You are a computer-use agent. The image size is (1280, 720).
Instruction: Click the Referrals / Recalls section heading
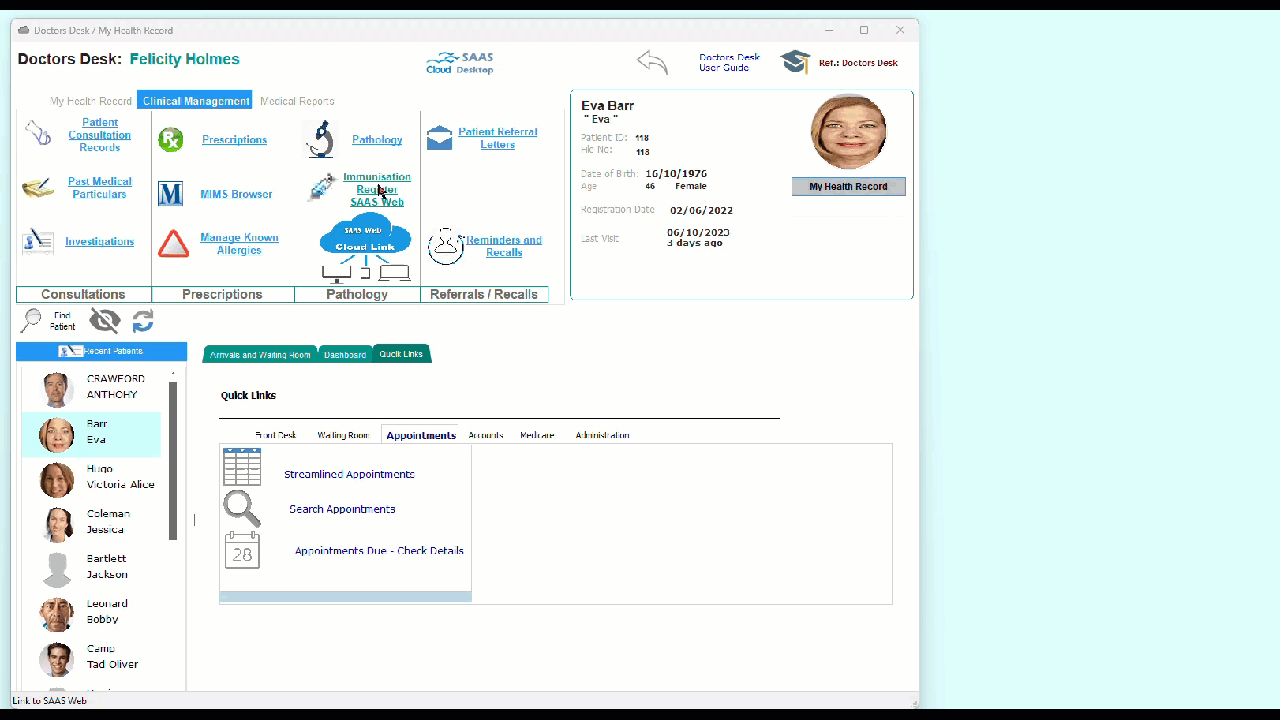(484, 295)
